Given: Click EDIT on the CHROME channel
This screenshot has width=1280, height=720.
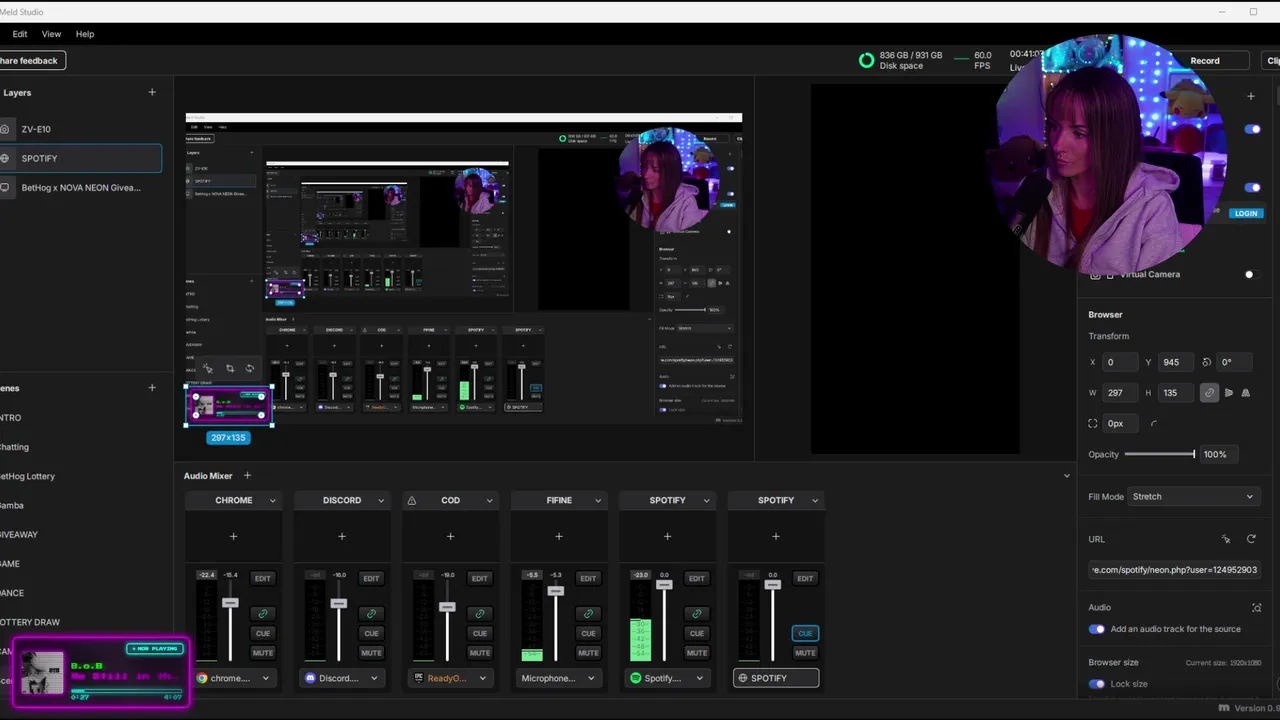Looking at the screenshot, I should 263,578.
